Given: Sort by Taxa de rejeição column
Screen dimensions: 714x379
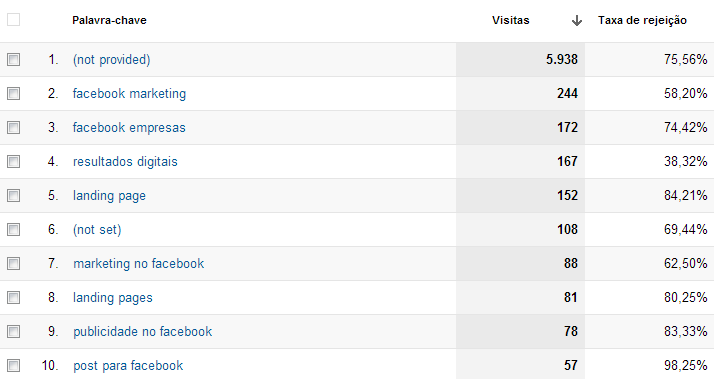Looking at the screenshot, I should pyautogui.click(x=642, y=20).
